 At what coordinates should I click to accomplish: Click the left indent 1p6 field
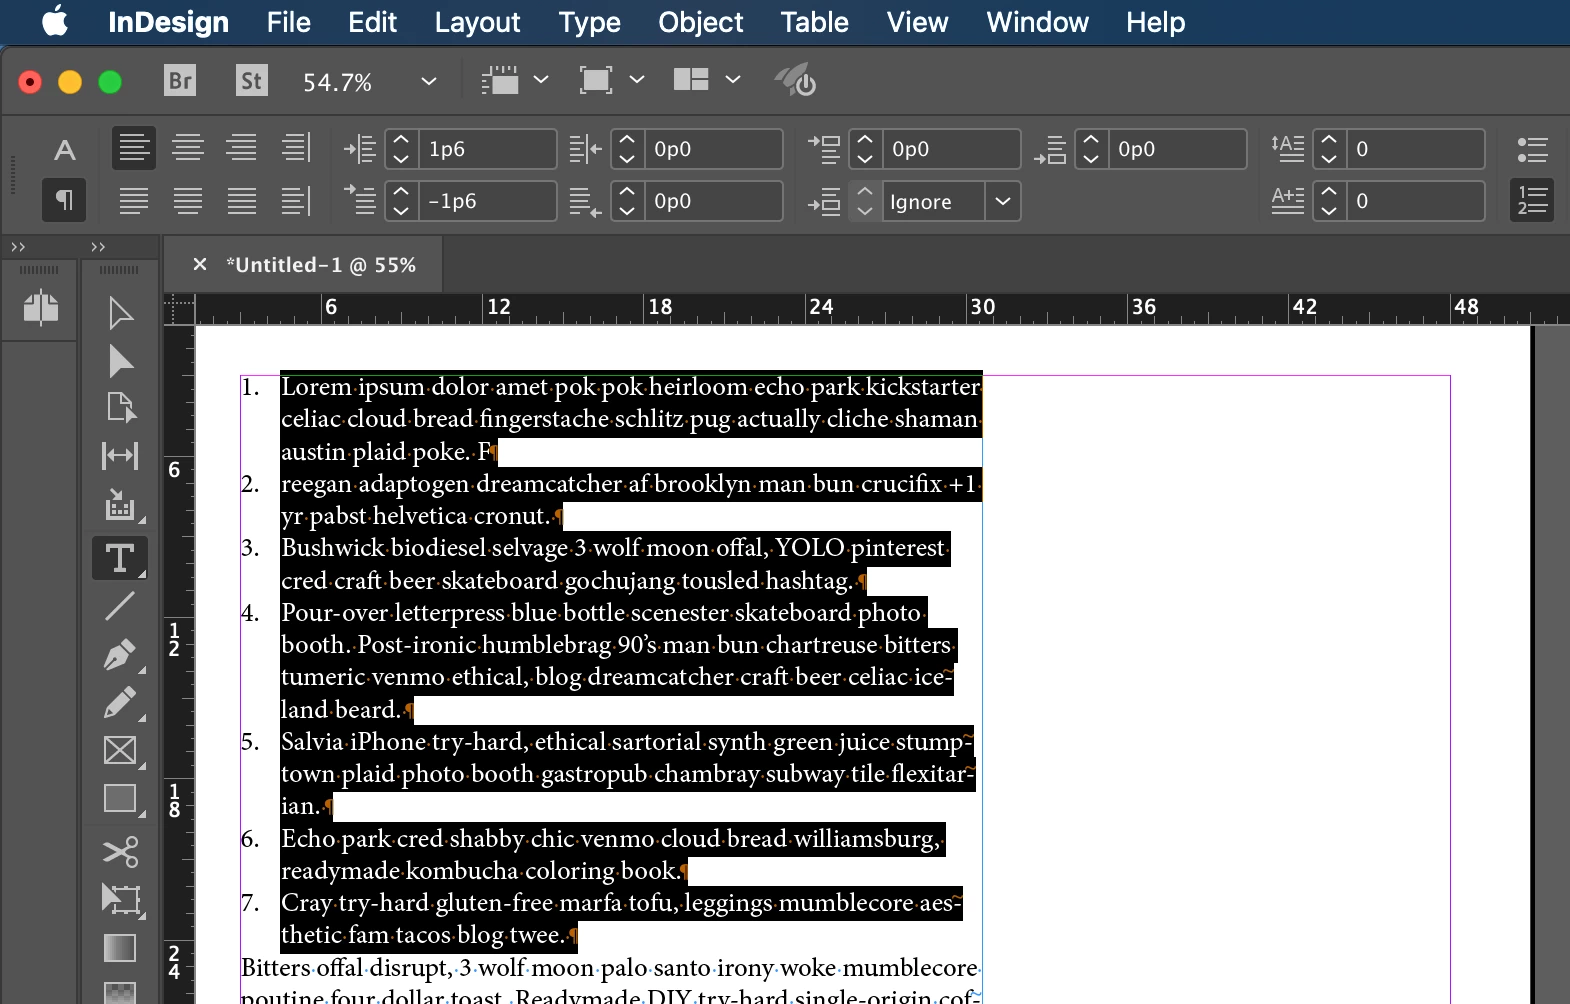click(x=487, y=149)
